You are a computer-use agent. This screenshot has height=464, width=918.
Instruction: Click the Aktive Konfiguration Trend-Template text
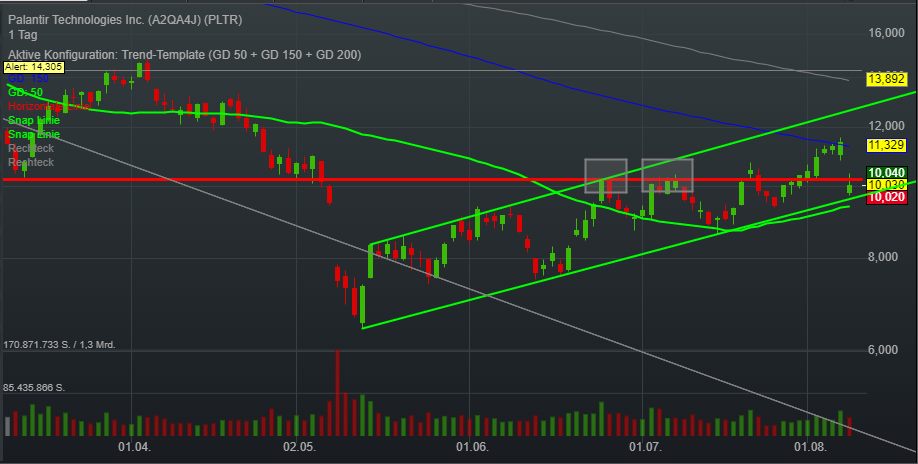click(184, 54)
